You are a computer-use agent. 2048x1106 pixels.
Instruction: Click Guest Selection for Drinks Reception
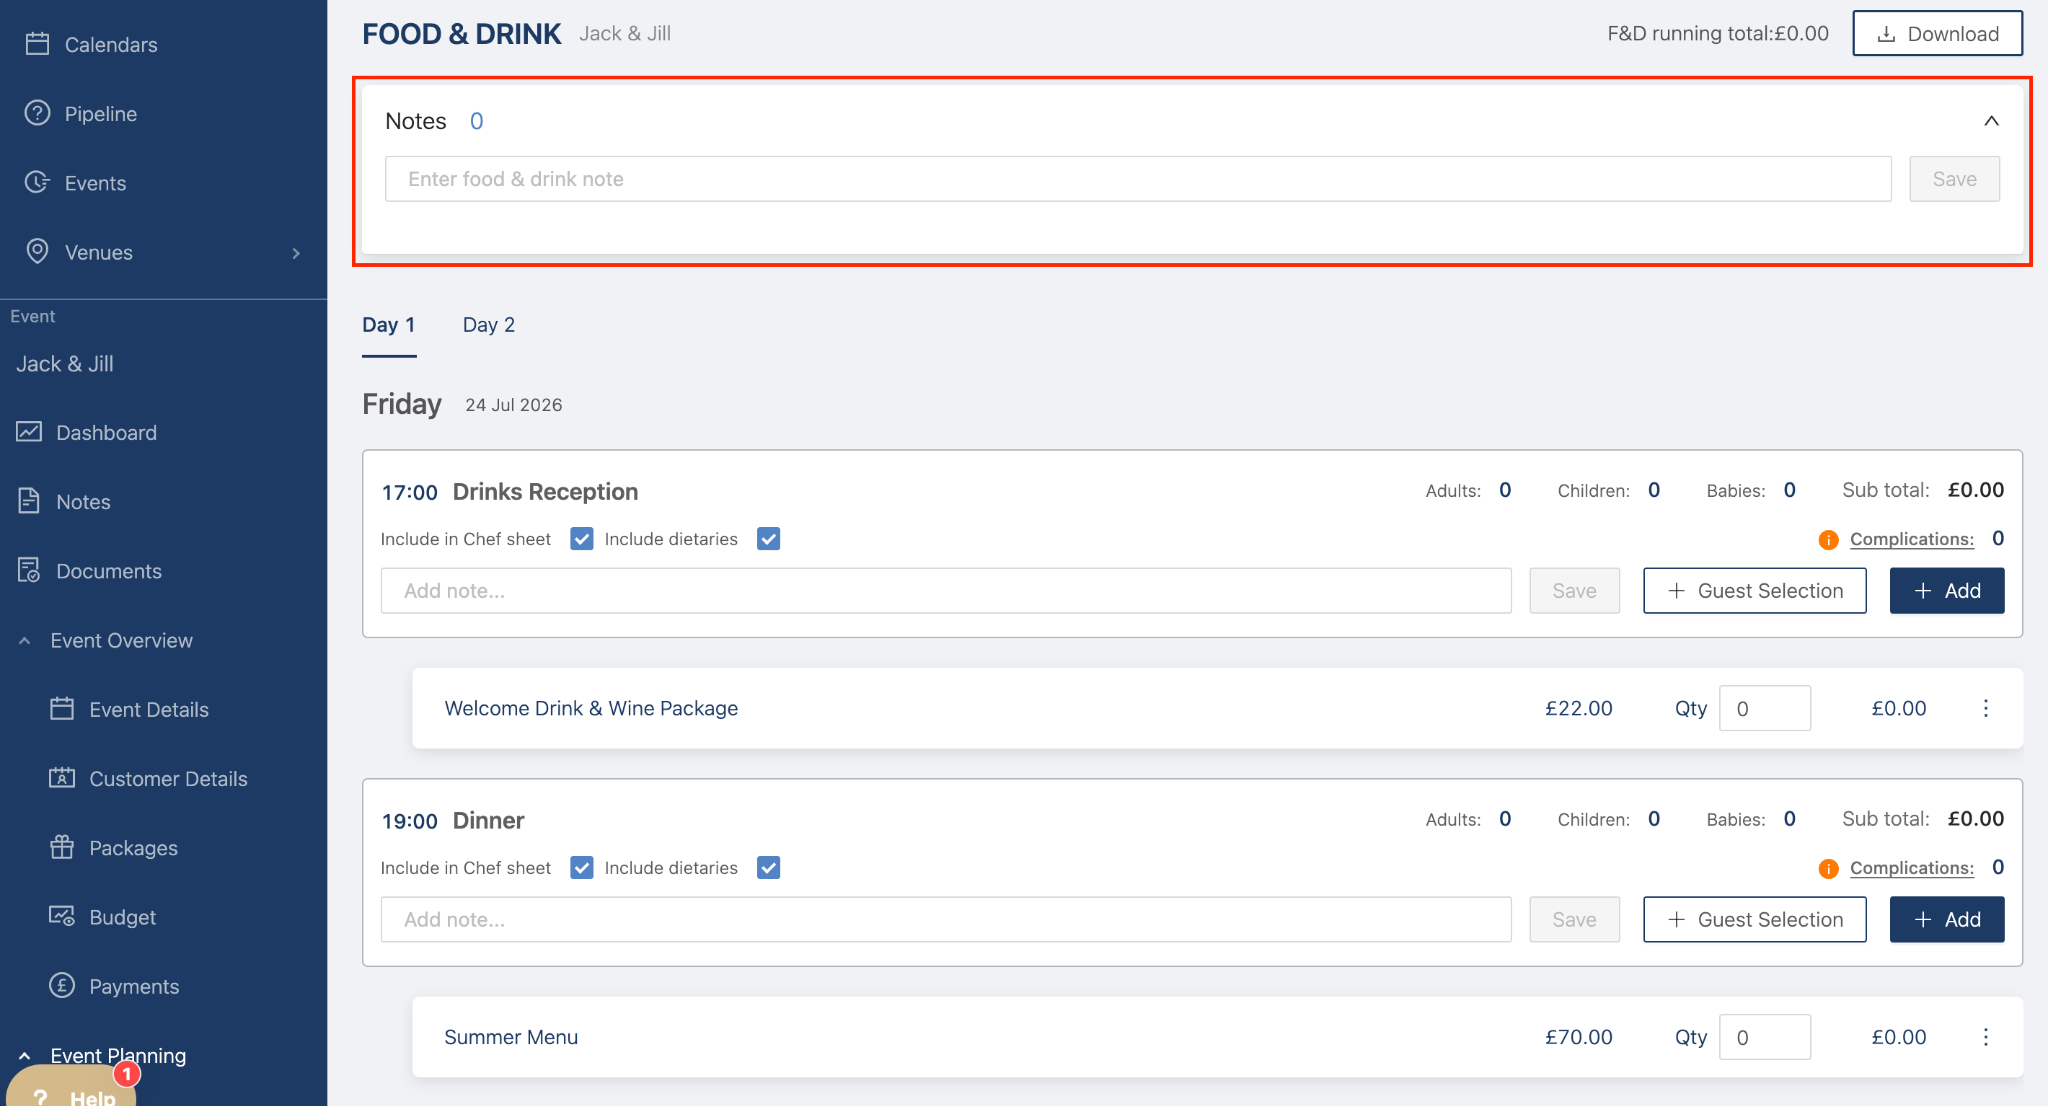pyautogui.click(x=1754, y=591)
